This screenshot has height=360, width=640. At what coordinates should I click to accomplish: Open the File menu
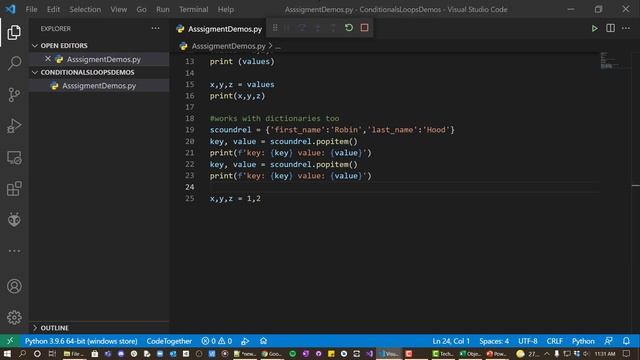31,9
